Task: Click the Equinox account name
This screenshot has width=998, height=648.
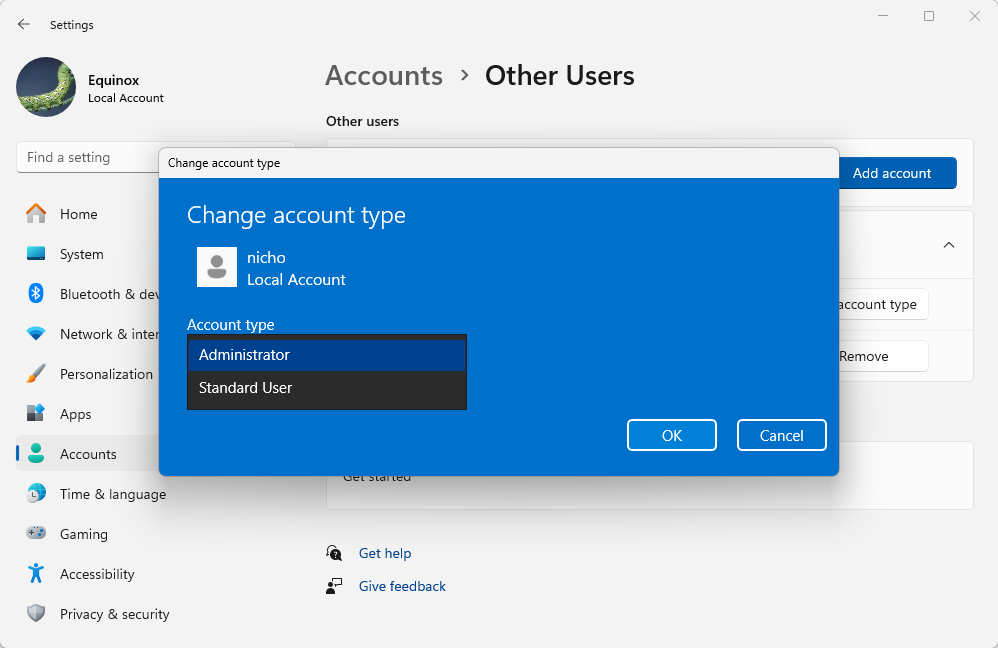Action: coord(113,80)
